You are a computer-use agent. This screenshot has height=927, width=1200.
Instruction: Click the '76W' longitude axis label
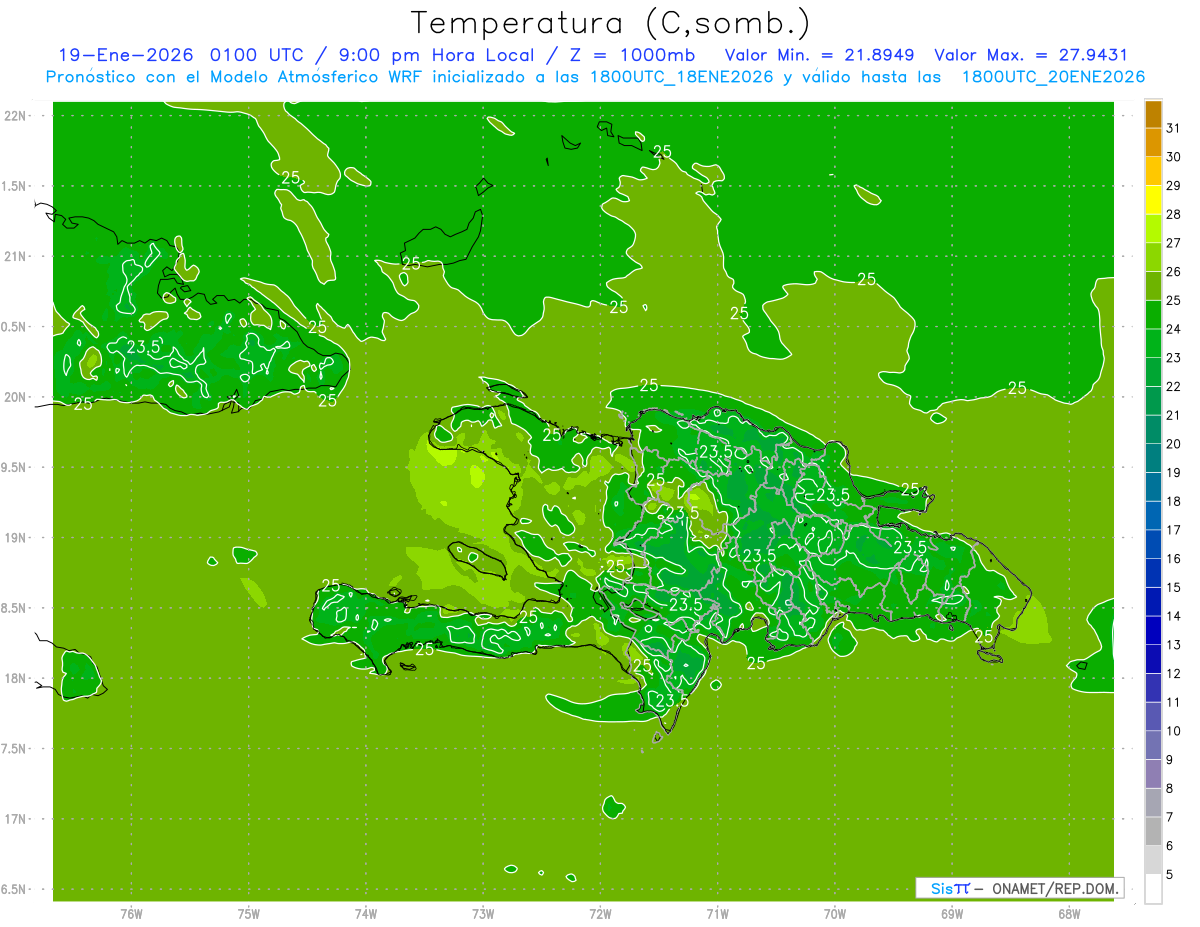[x=131, y=914]
